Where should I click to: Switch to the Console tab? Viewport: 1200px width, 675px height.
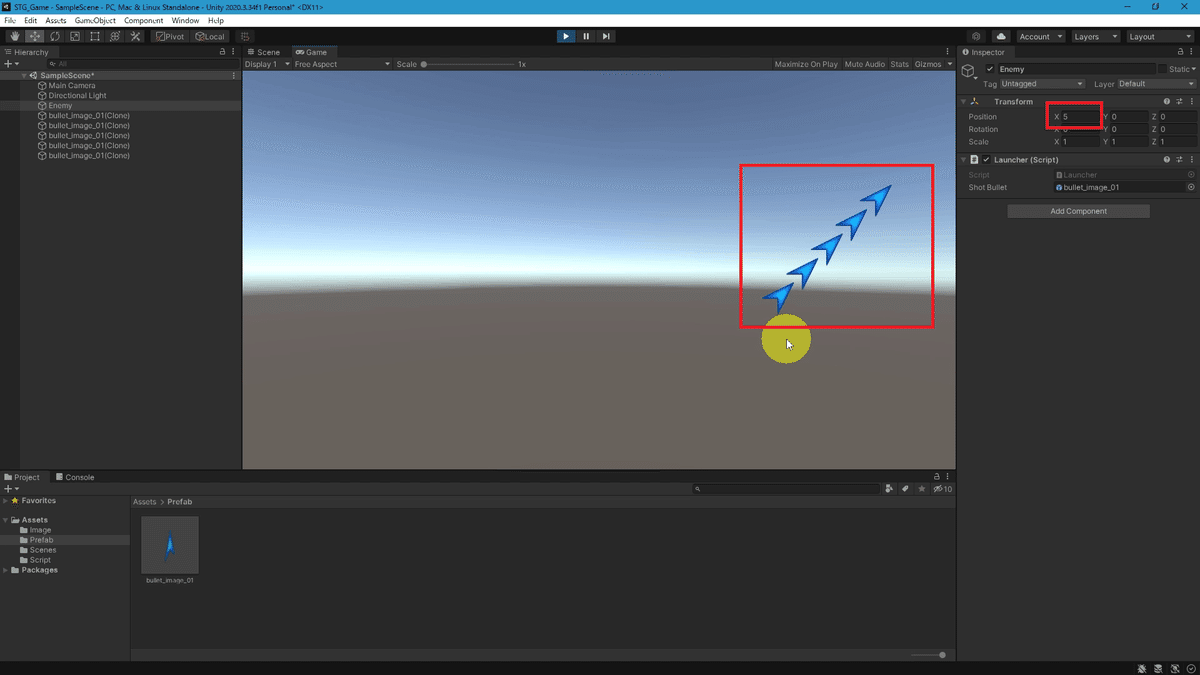[x=75, y=477]
